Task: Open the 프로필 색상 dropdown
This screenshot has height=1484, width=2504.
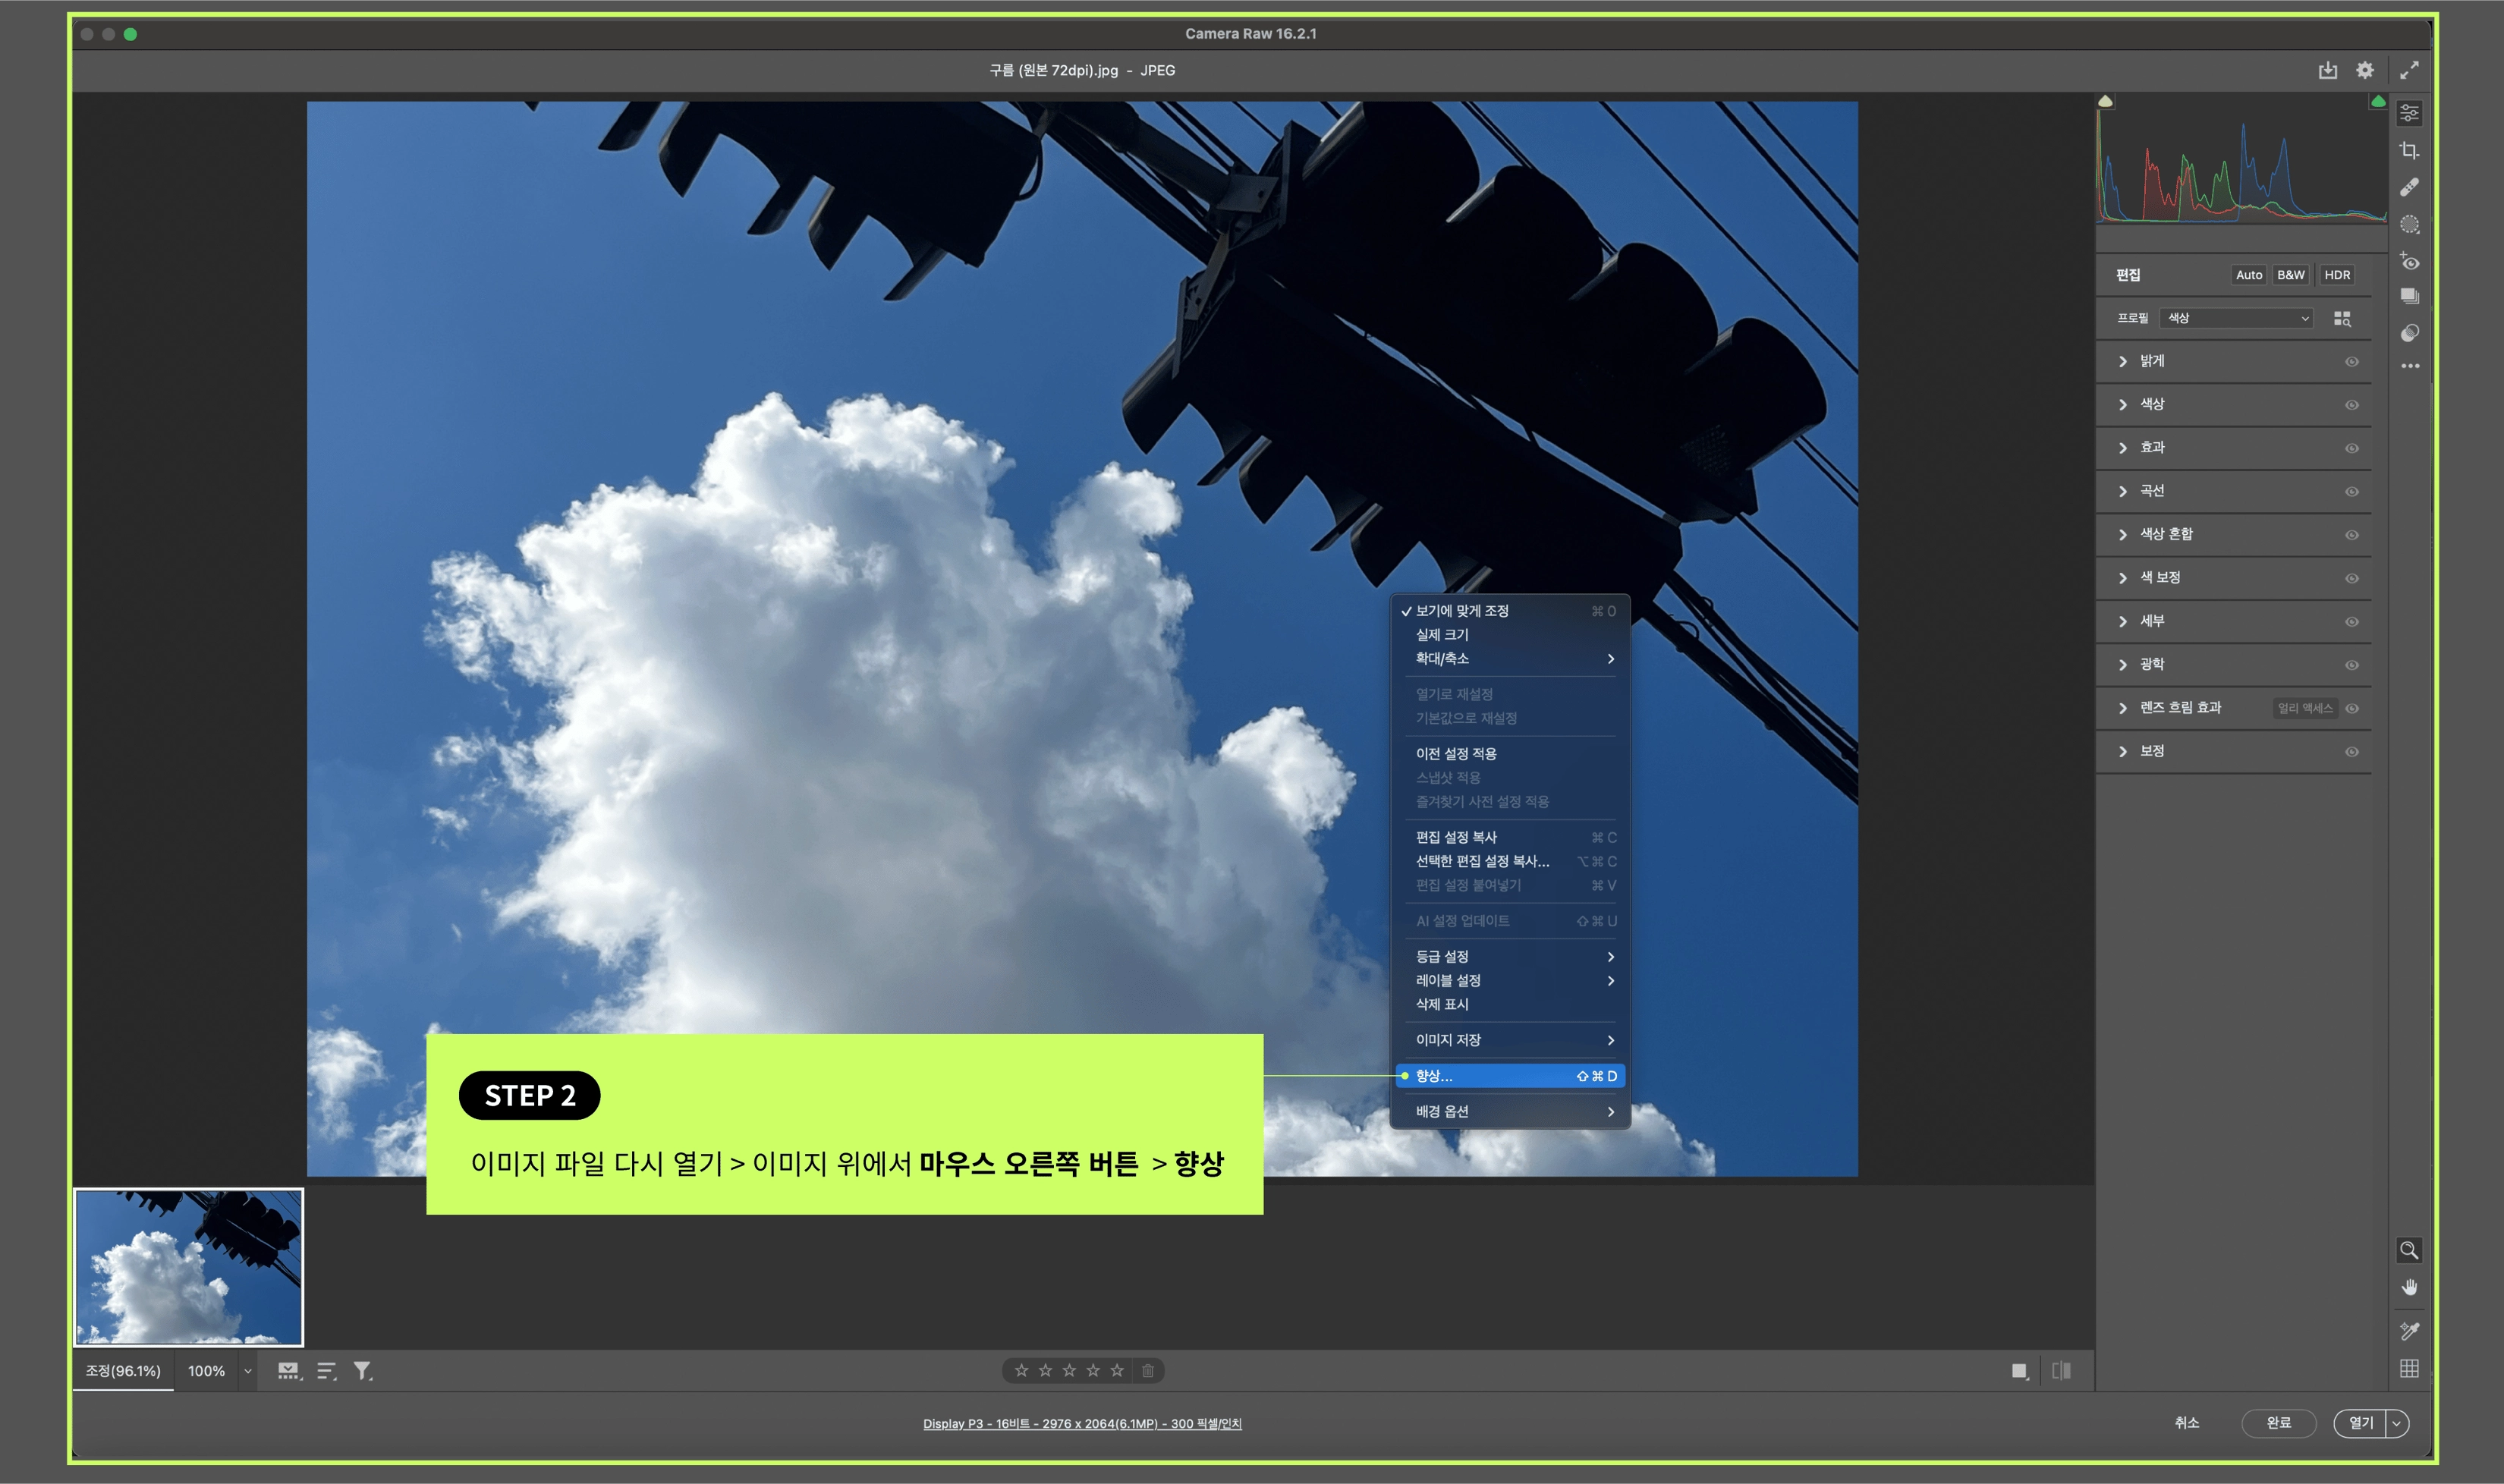Action: coord(2236,318)
